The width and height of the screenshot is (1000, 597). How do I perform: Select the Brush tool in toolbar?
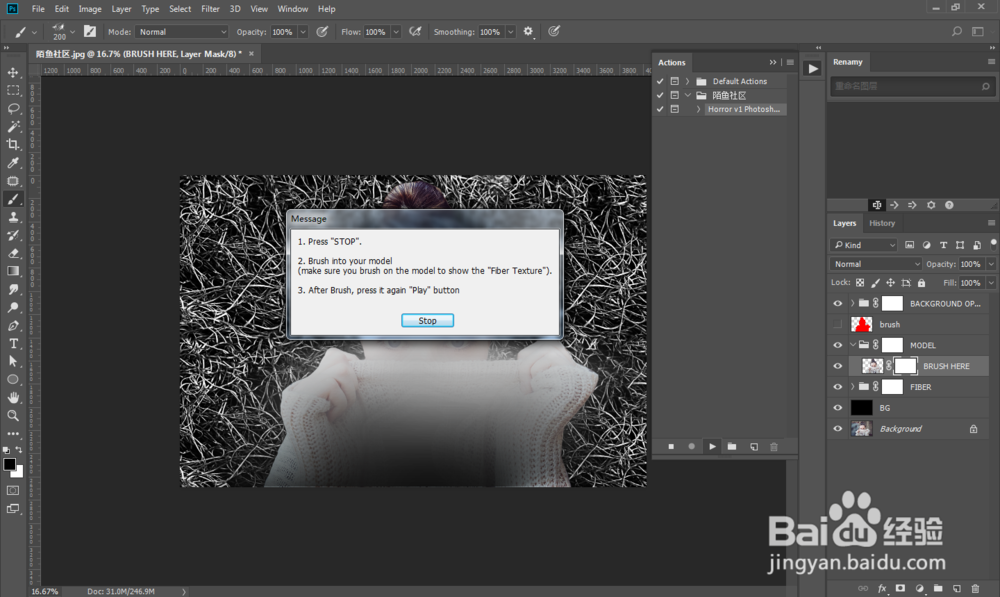13,200
